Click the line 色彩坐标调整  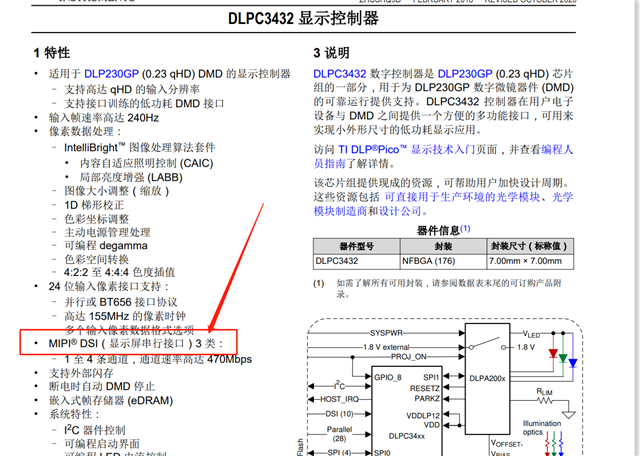coord(96,219)
